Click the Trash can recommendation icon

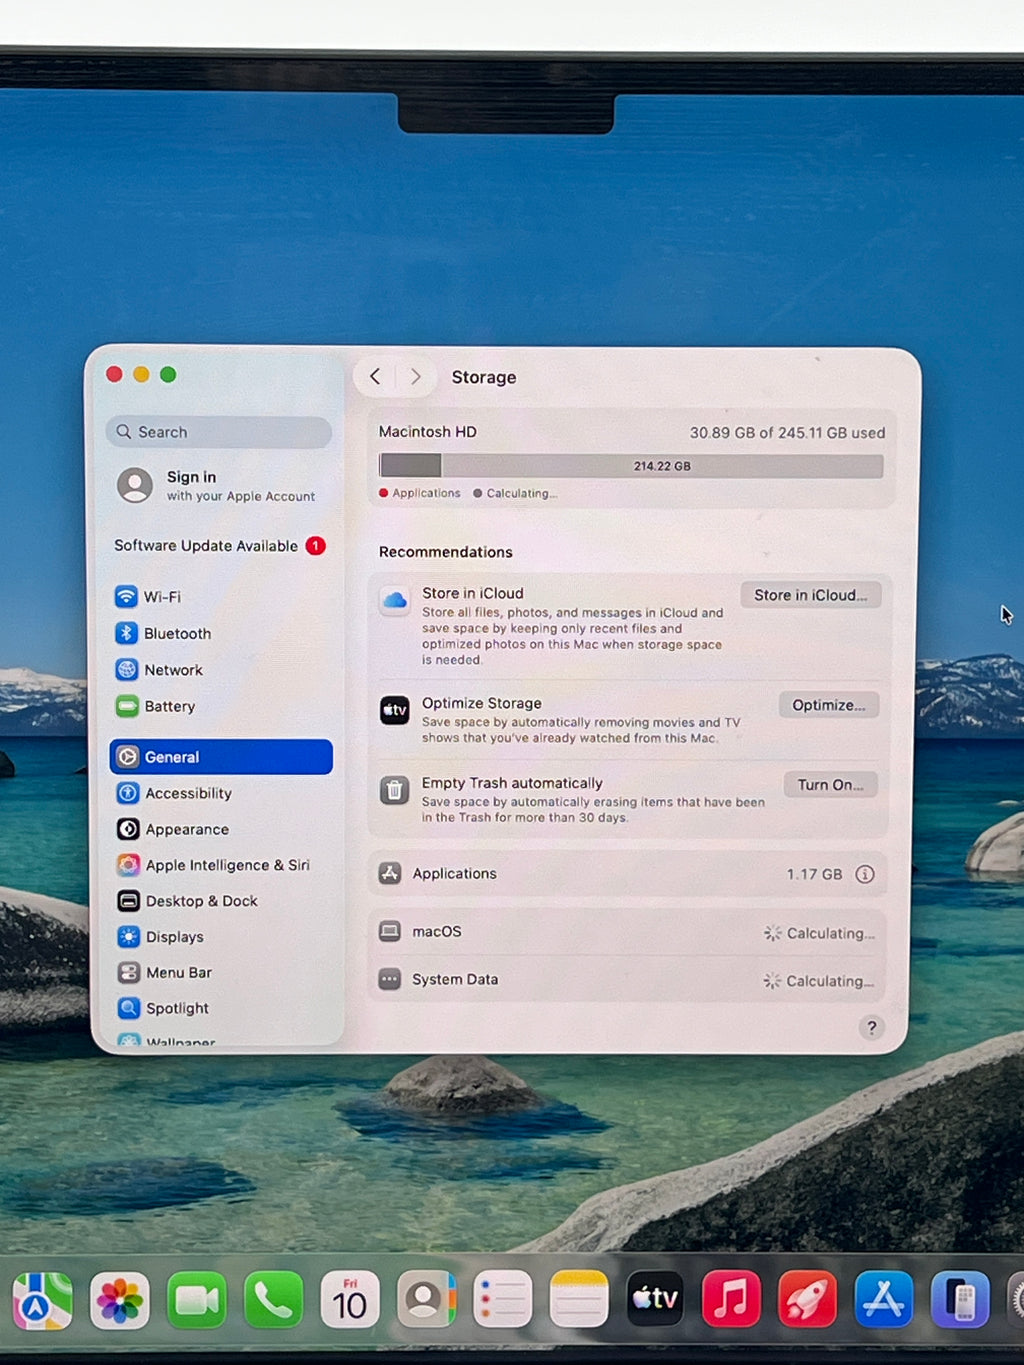click(395, 791)
